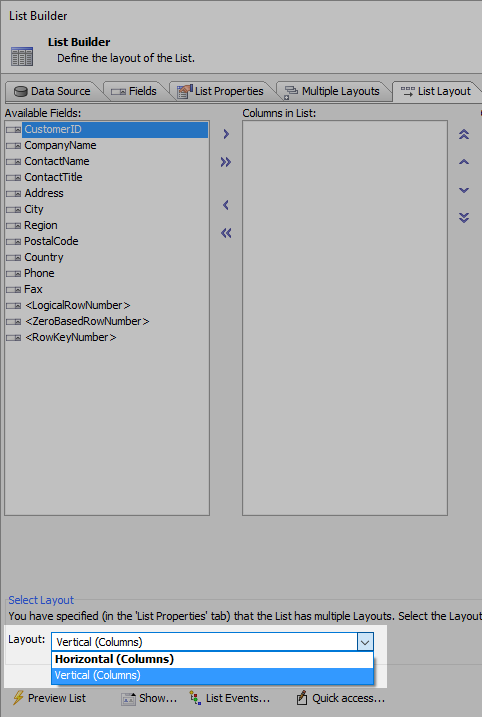
Task: Add selected field with single right arrow
Action: (226, 134)
